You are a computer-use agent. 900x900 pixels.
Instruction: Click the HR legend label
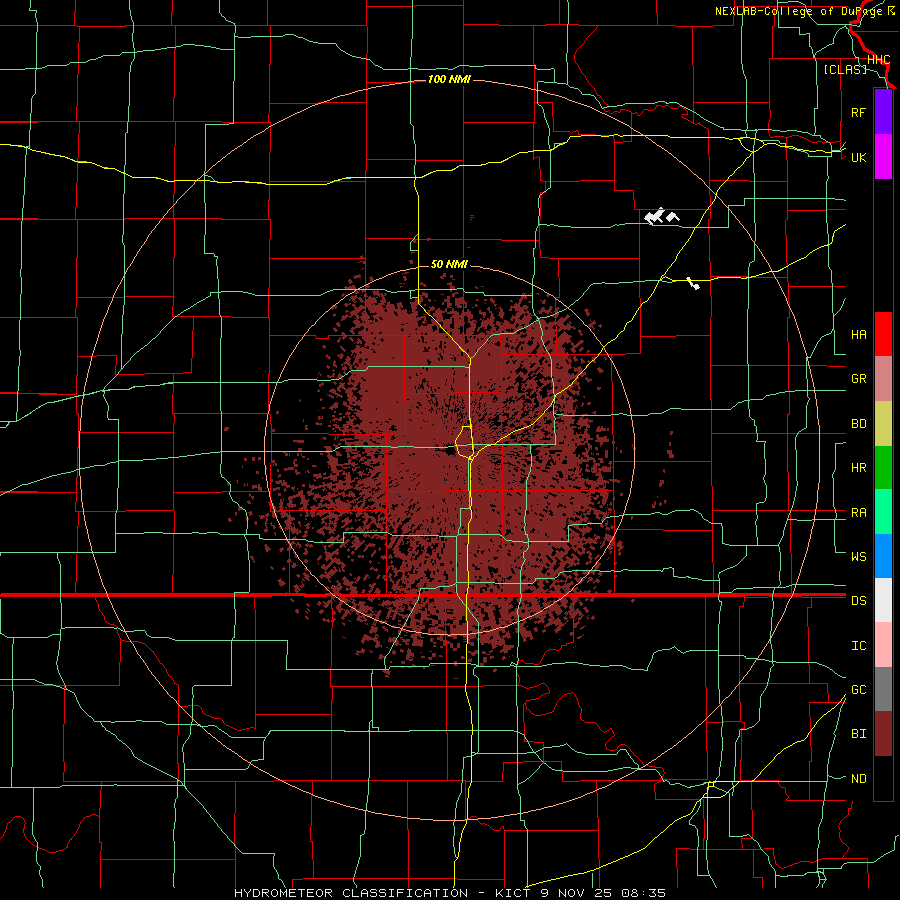858,468
